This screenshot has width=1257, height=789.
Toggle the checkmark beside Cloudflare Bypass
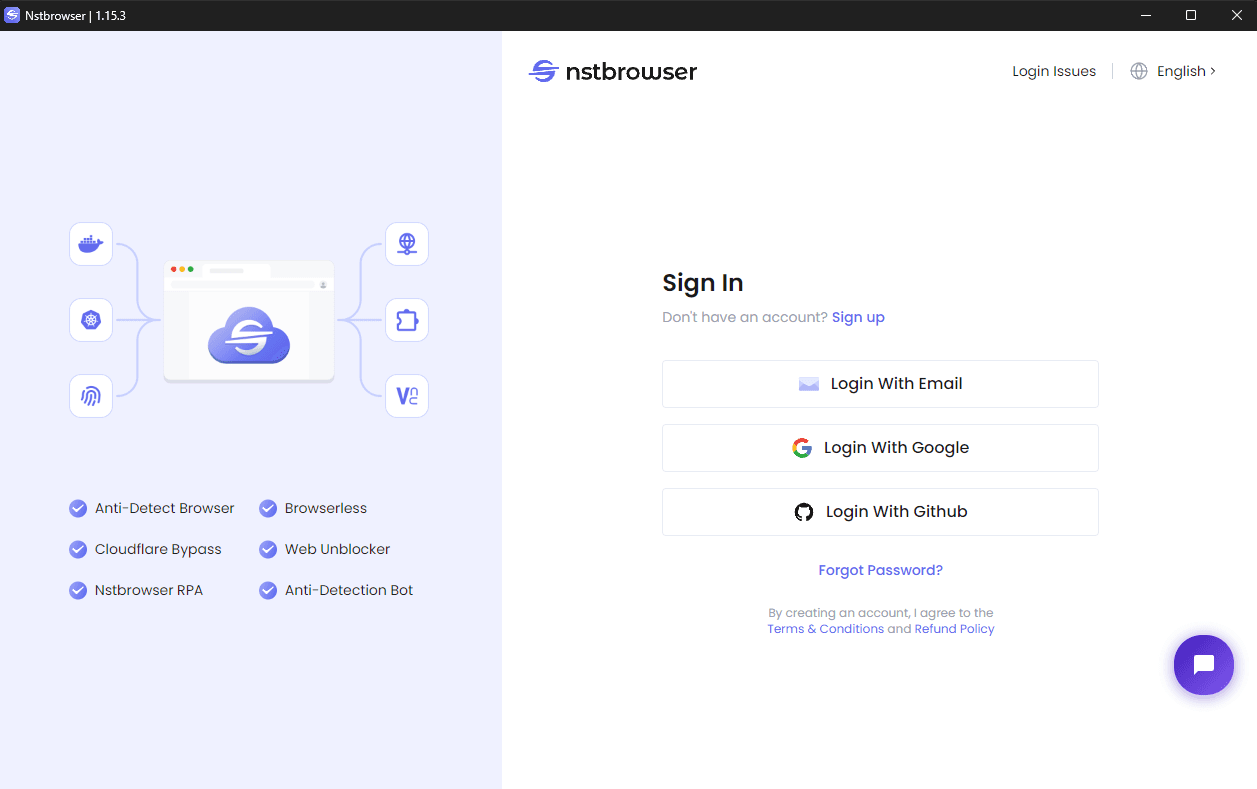pyautogui.click(x=78, y=549)
